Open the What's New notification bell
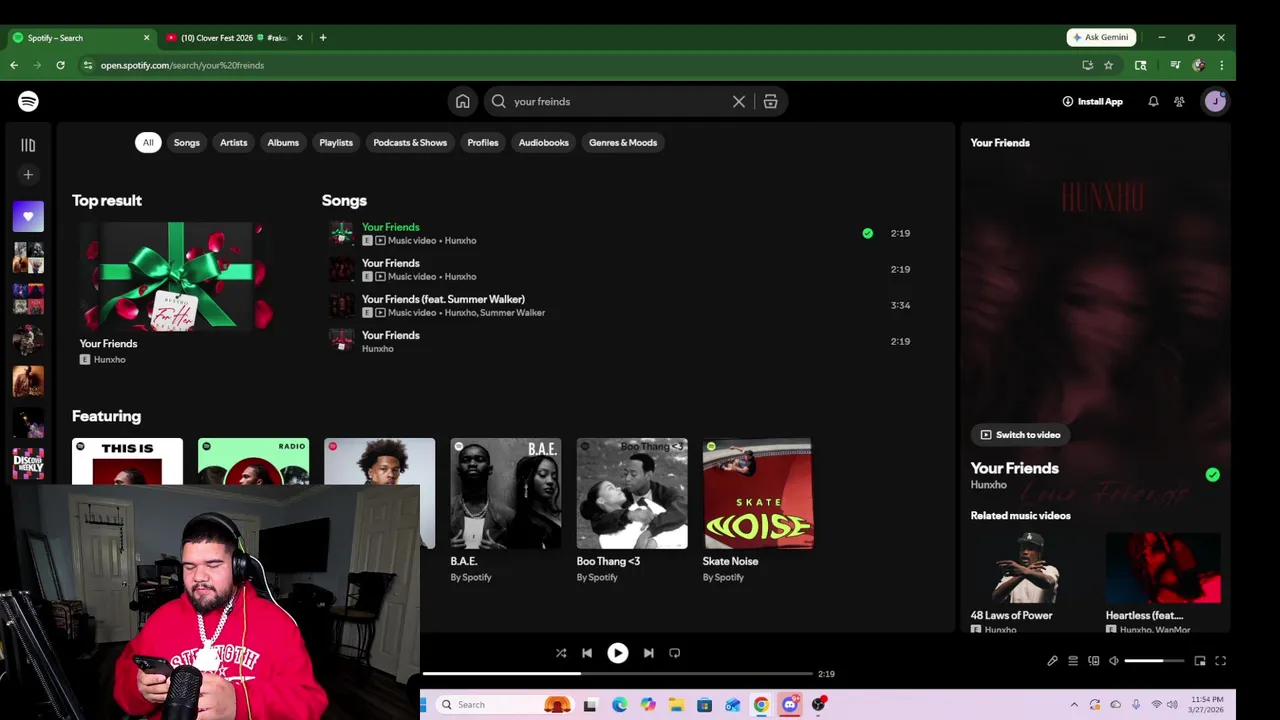 [1153, 101]
